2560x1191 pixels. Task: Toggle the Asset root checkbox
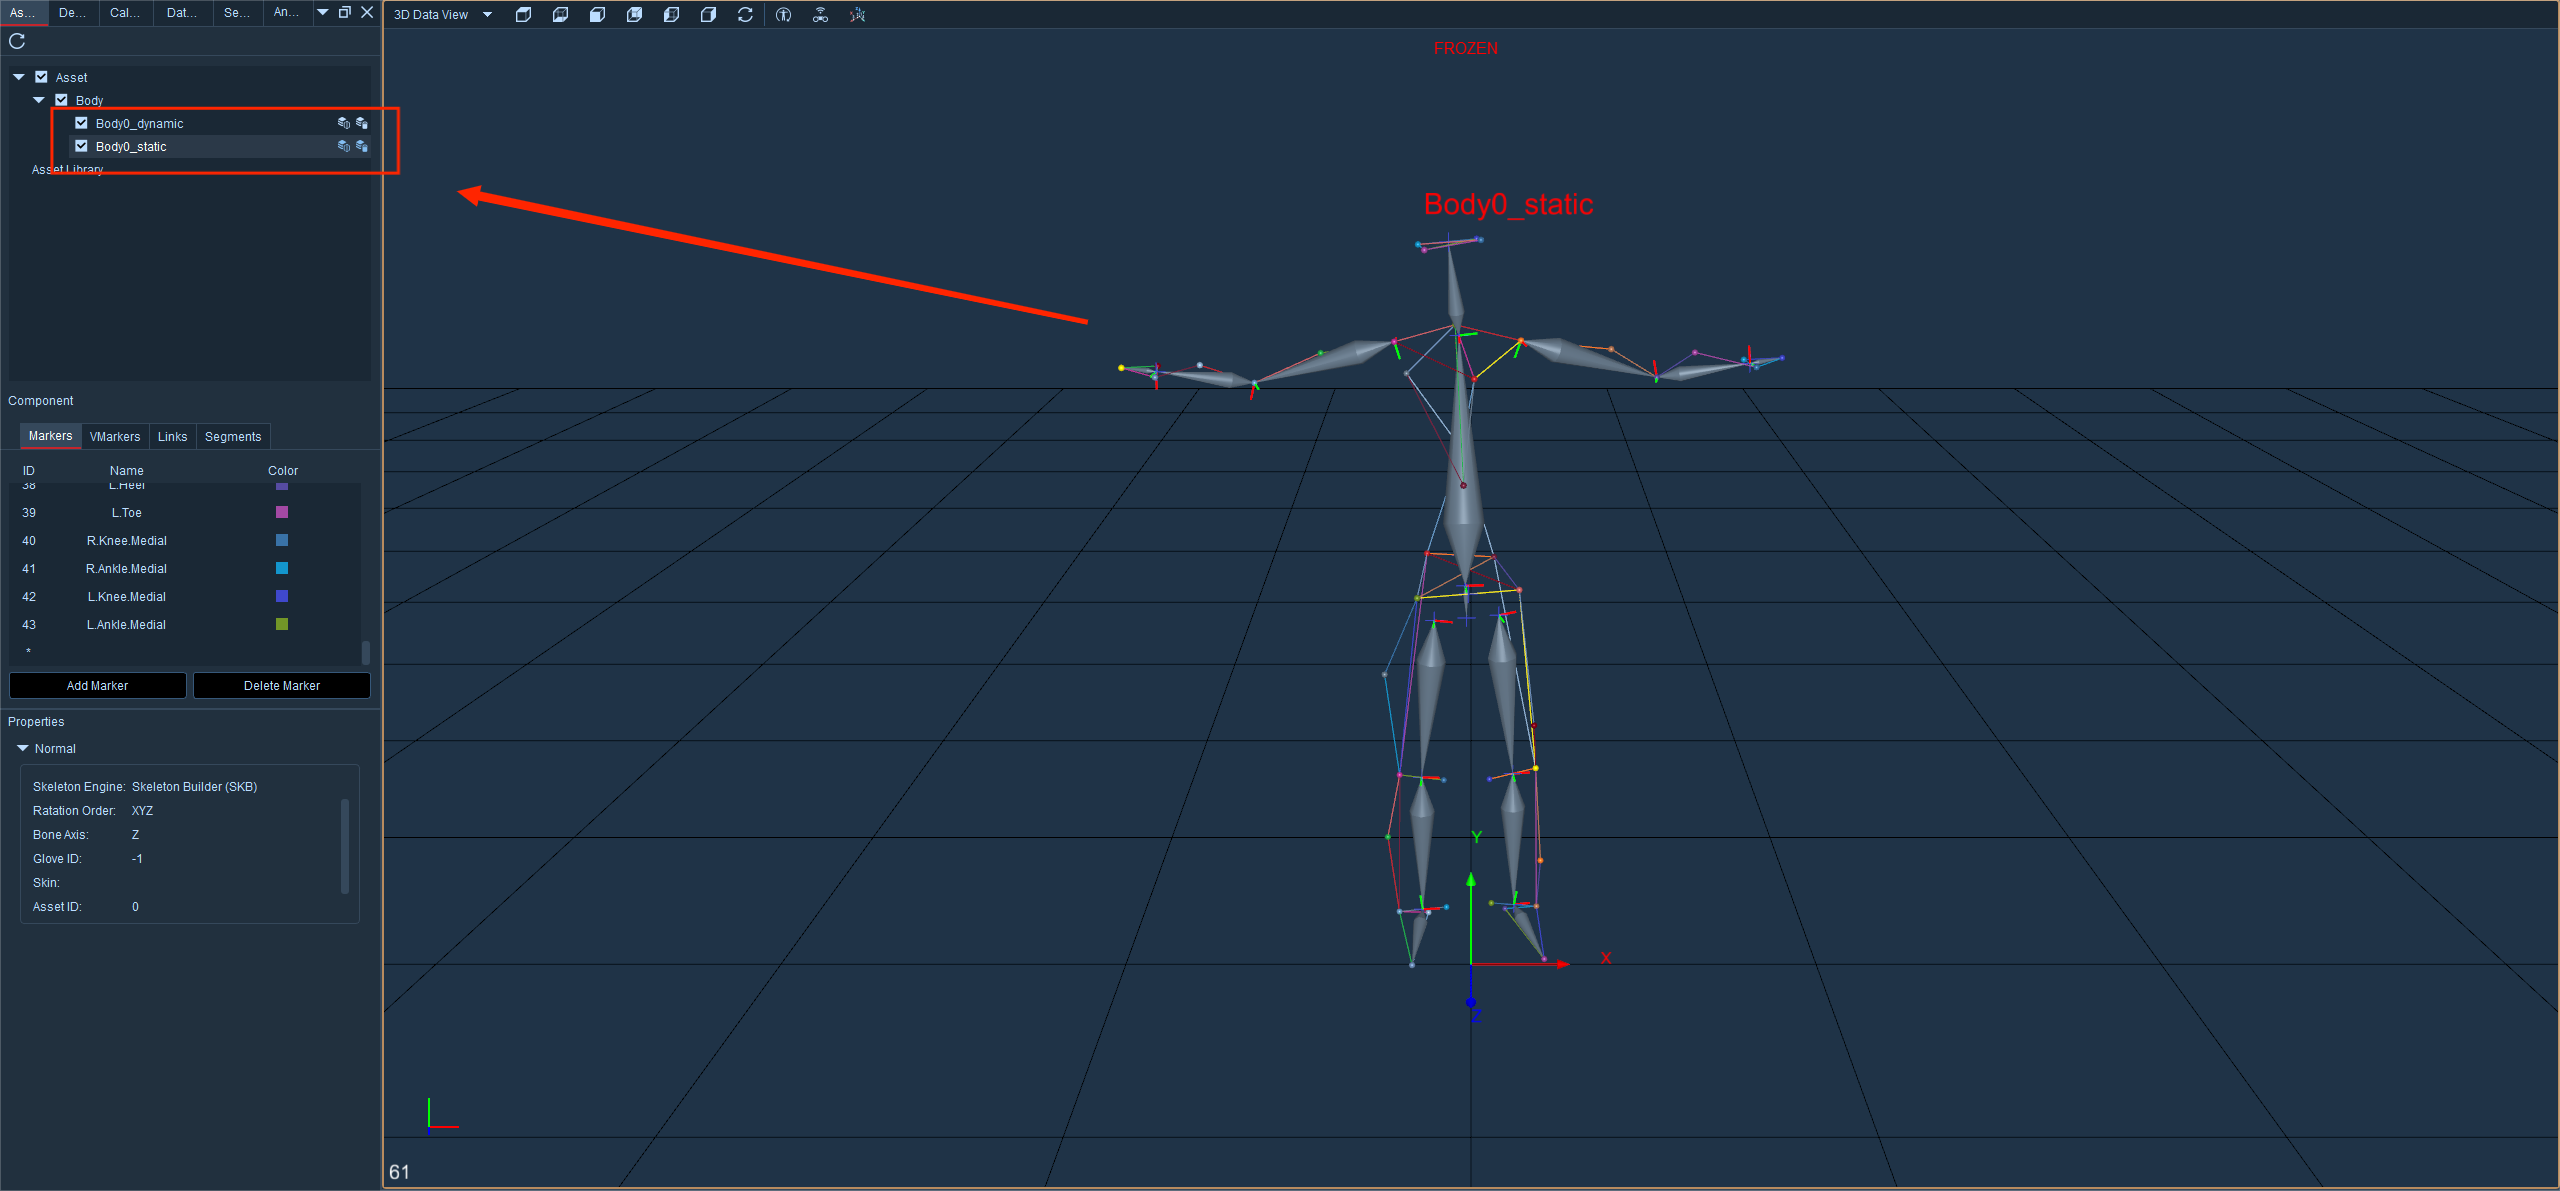point(41,77)
